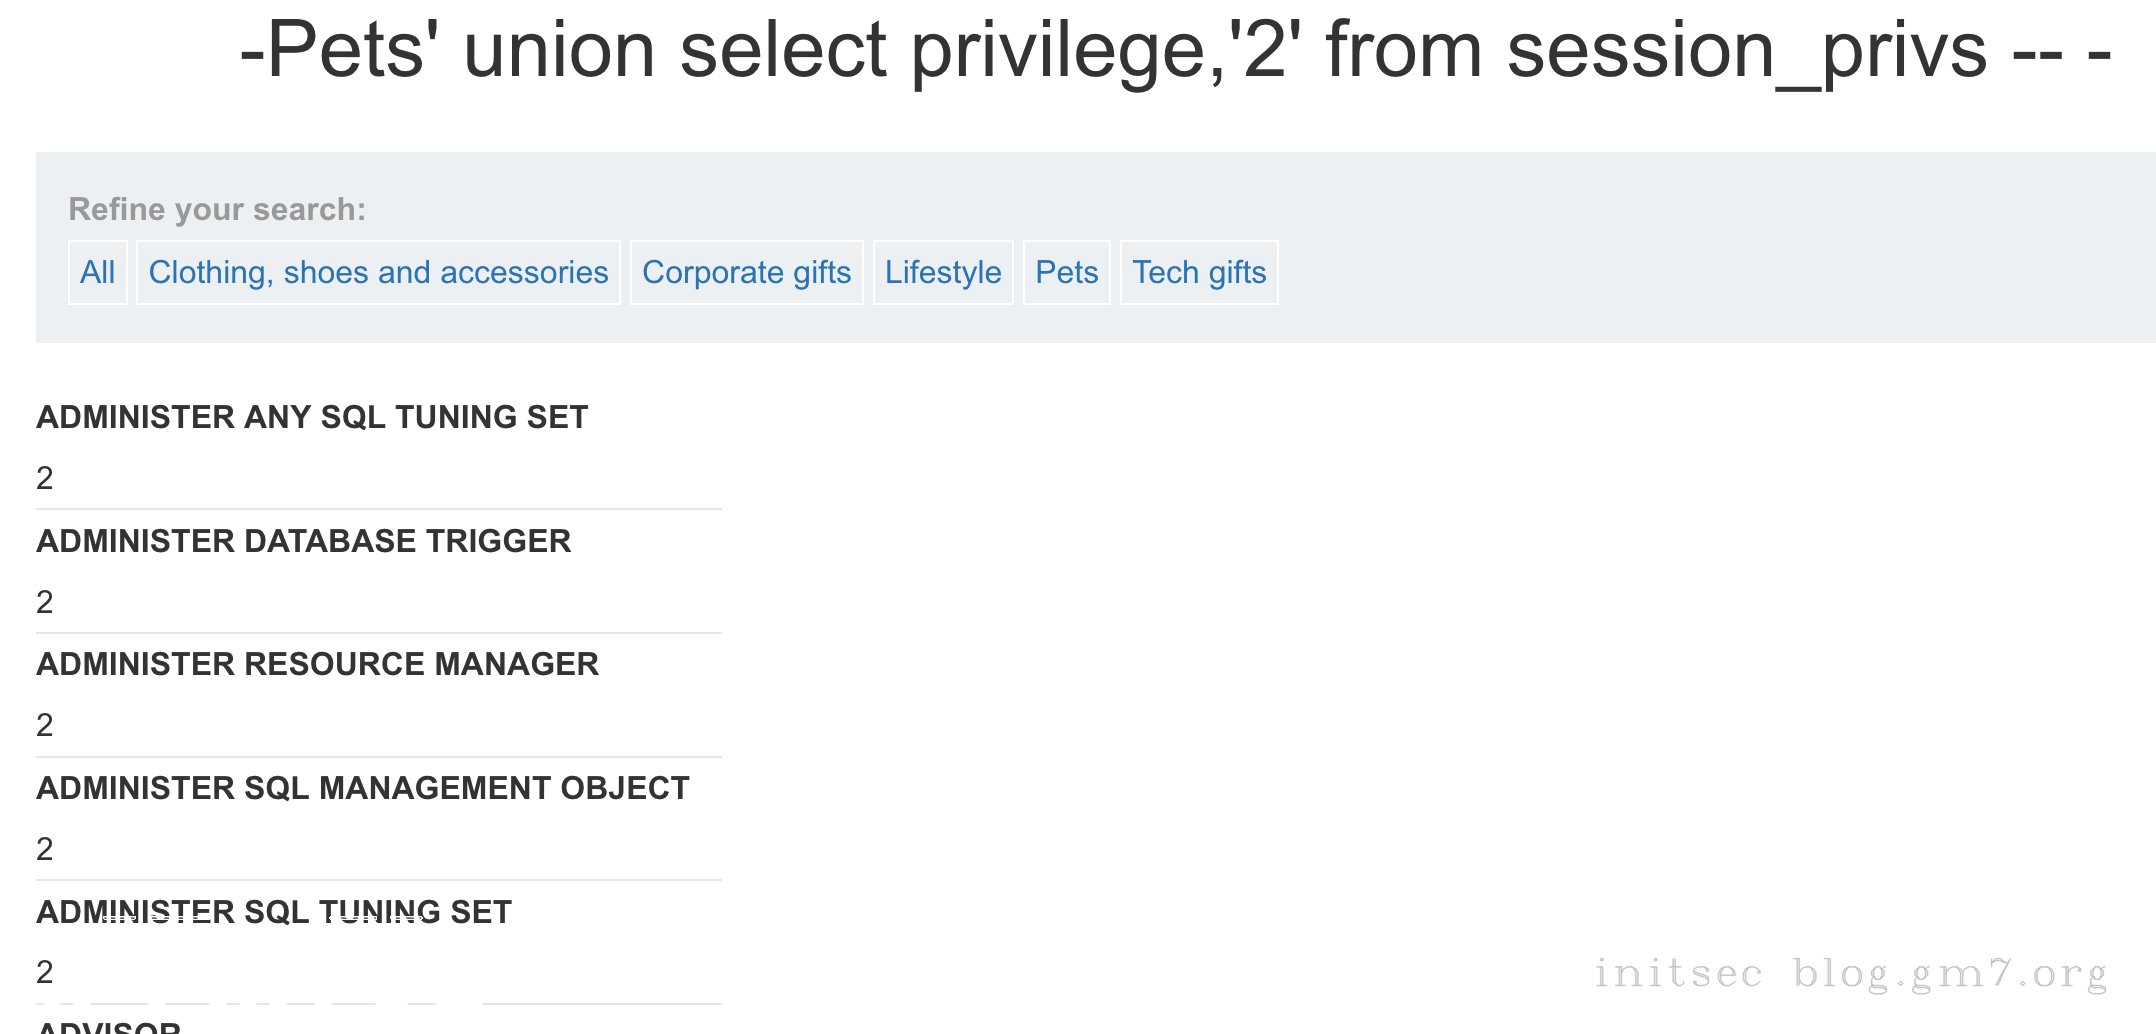Screen dimensions: 2156x1034
Task: Click the 'Refine your search:' label
Action: [217, 209]
